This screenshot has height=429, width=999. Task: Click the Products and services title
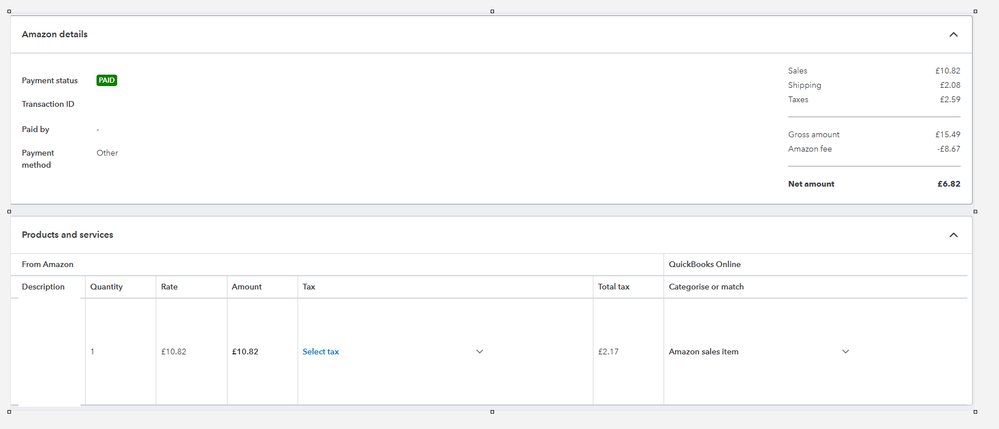coord(68,235)
